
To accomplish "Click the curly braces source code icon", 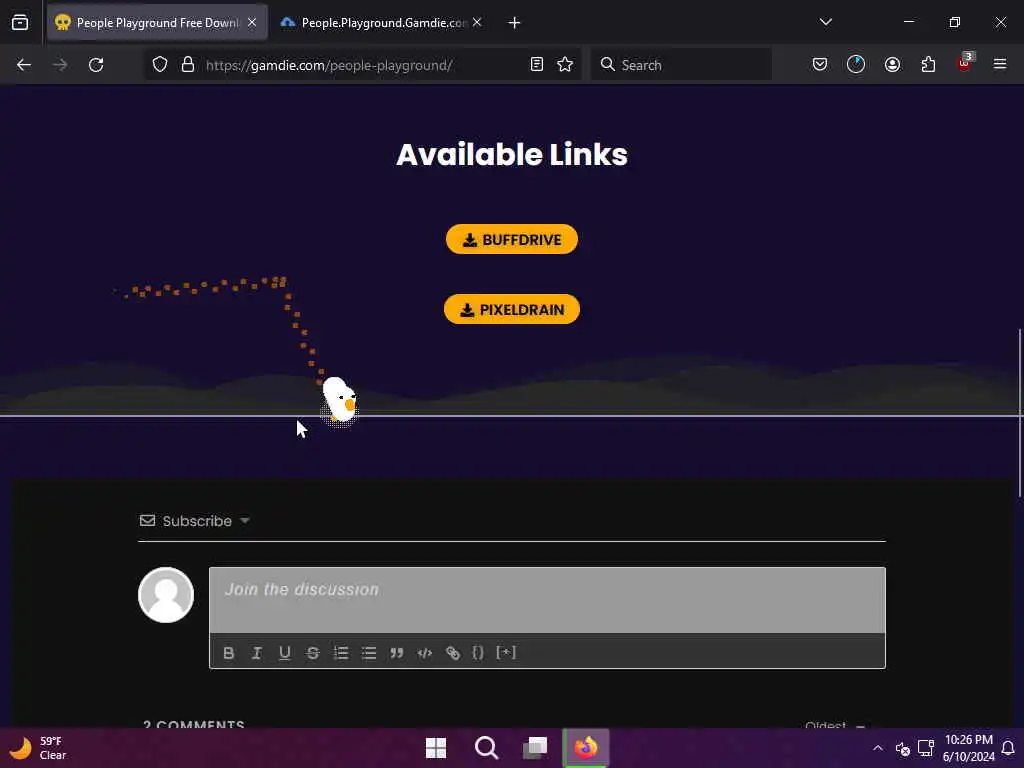I will point(478,652).
